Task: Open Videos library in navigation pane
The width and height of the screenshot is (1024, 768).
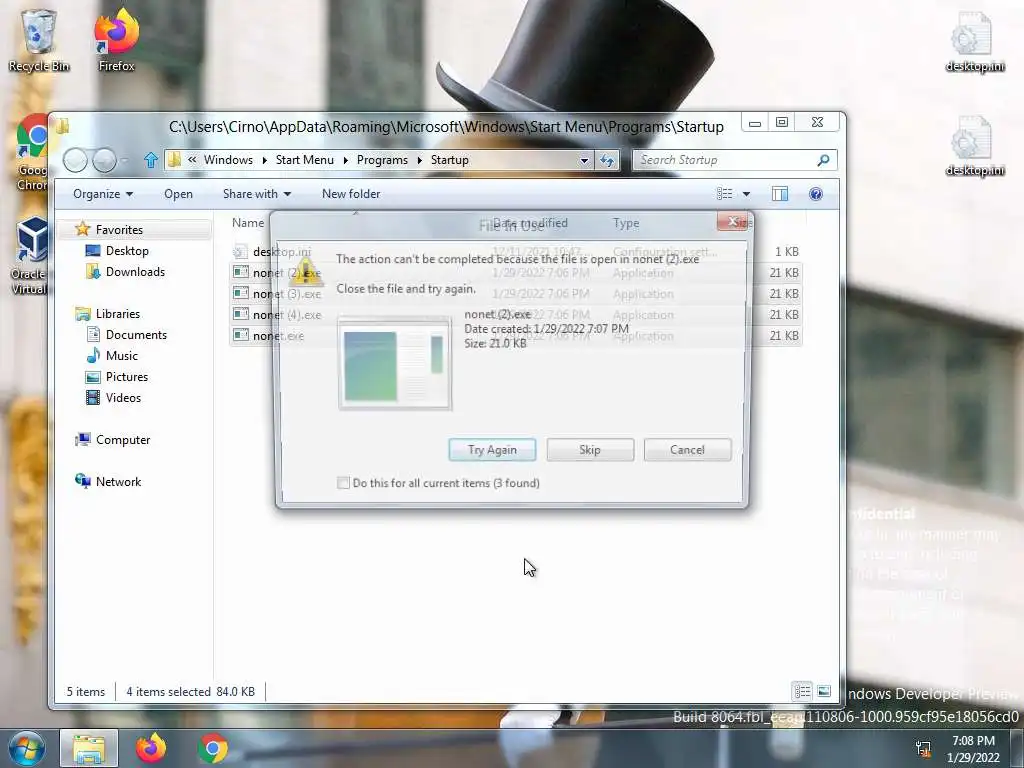Action: pyautogui.click(x=123, y=398)
